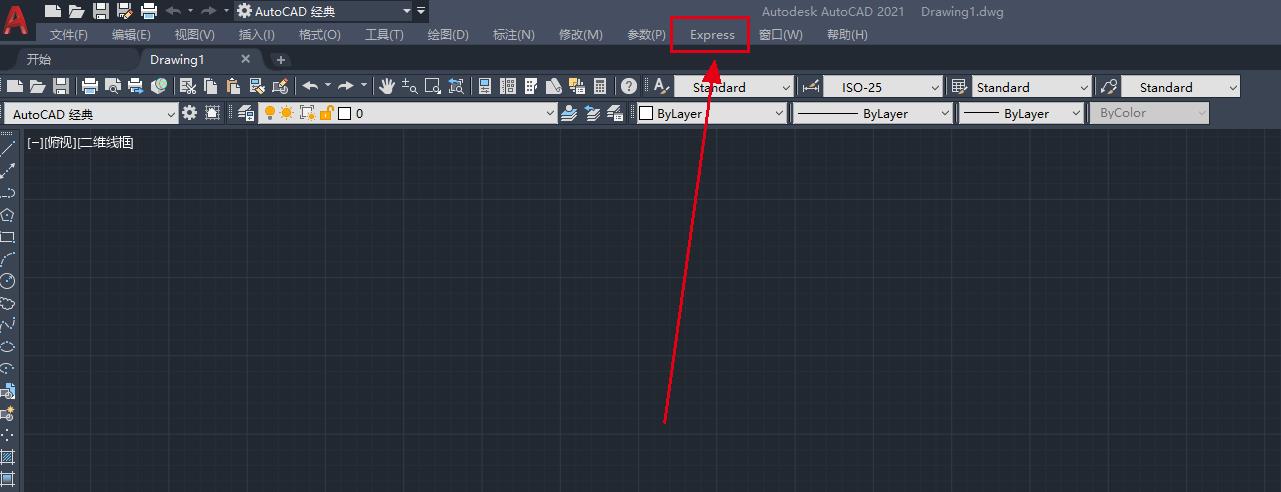Image resolution: width=1281 pixels, height=492 pixels.
Task: Select the Pan hand tool
Action: pos(387,86)
